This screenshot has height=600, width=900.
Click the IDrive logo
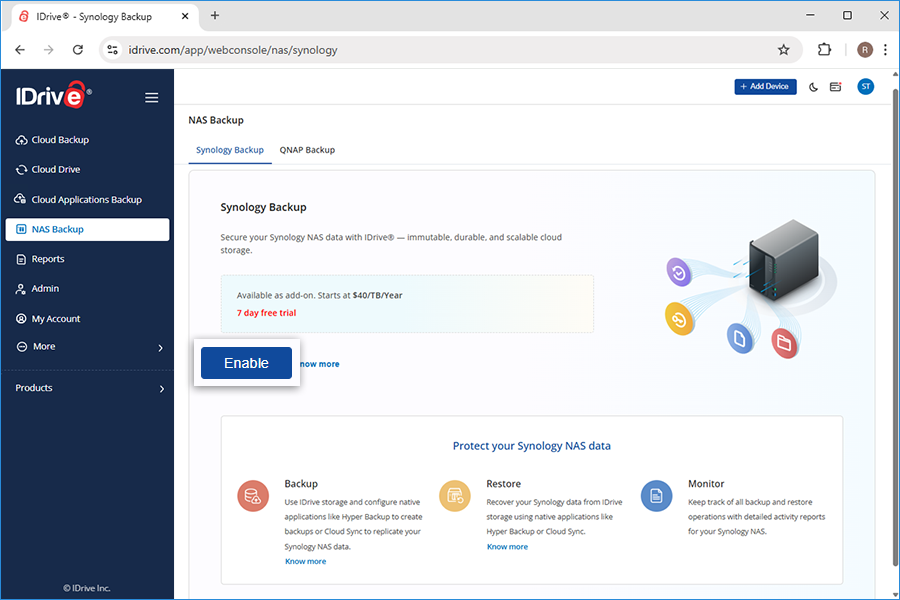(x=53, y=95)
